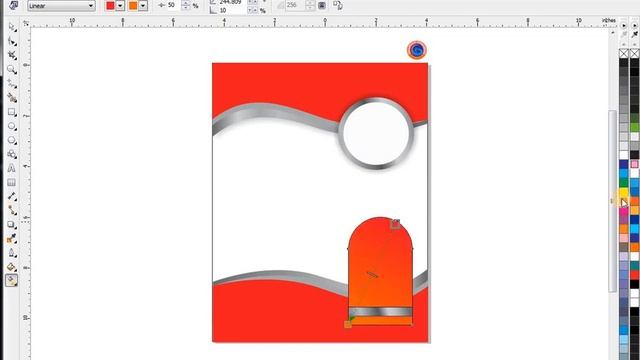Open right palette flyout arrow at top
640x360 pixels.
click(635, 25)
